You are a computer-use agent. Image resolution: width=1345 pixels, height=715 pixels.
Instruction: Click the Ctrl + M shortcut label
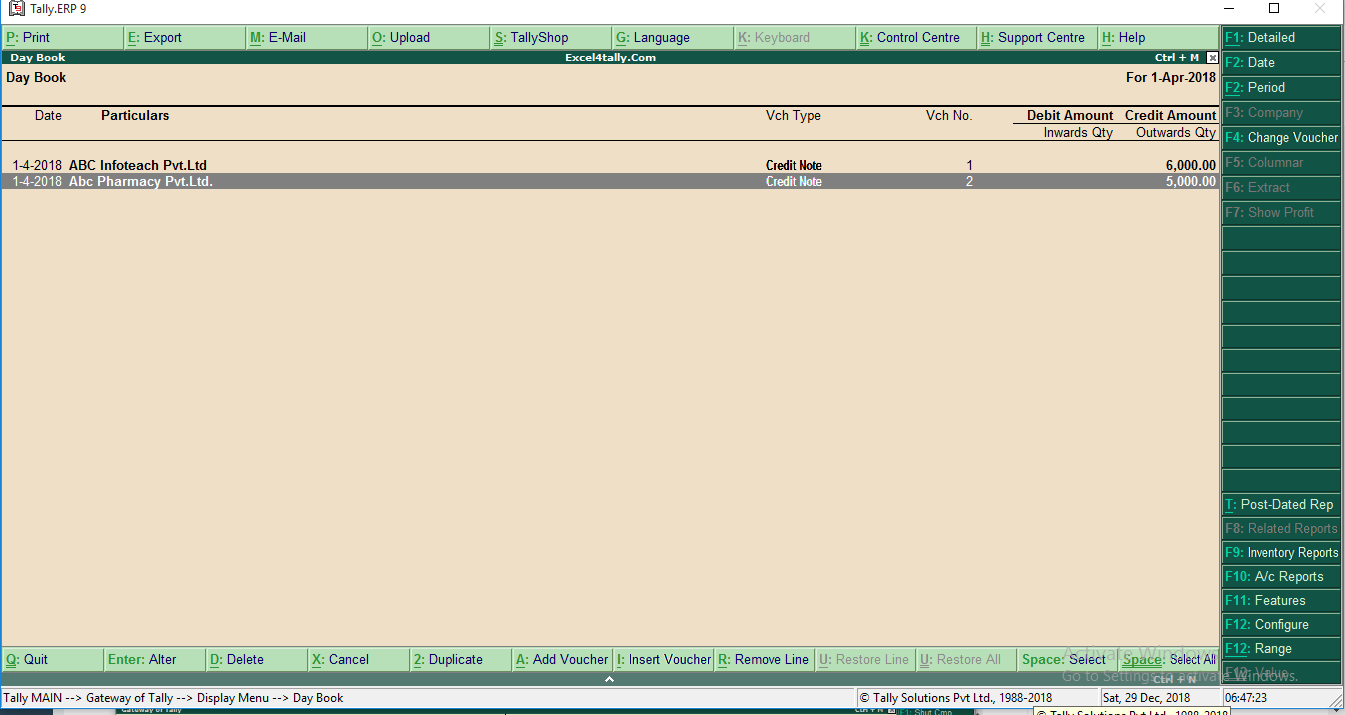[1177, 58]
